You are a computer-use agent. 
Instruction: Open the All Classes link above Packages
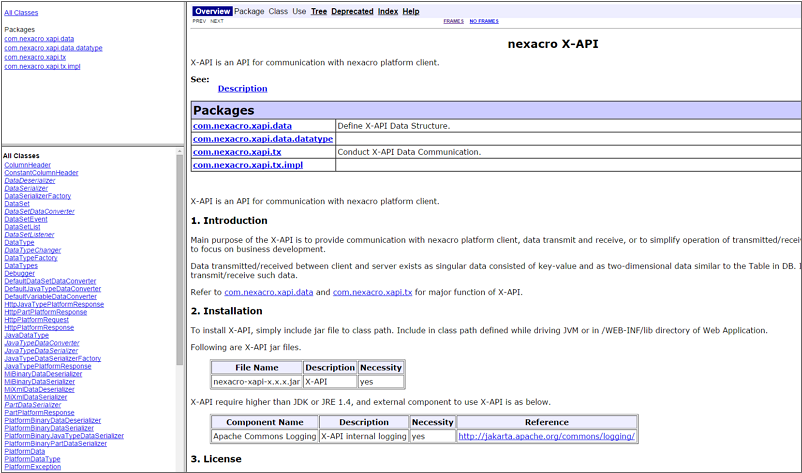pyautogui.click(x=21, y=13)
